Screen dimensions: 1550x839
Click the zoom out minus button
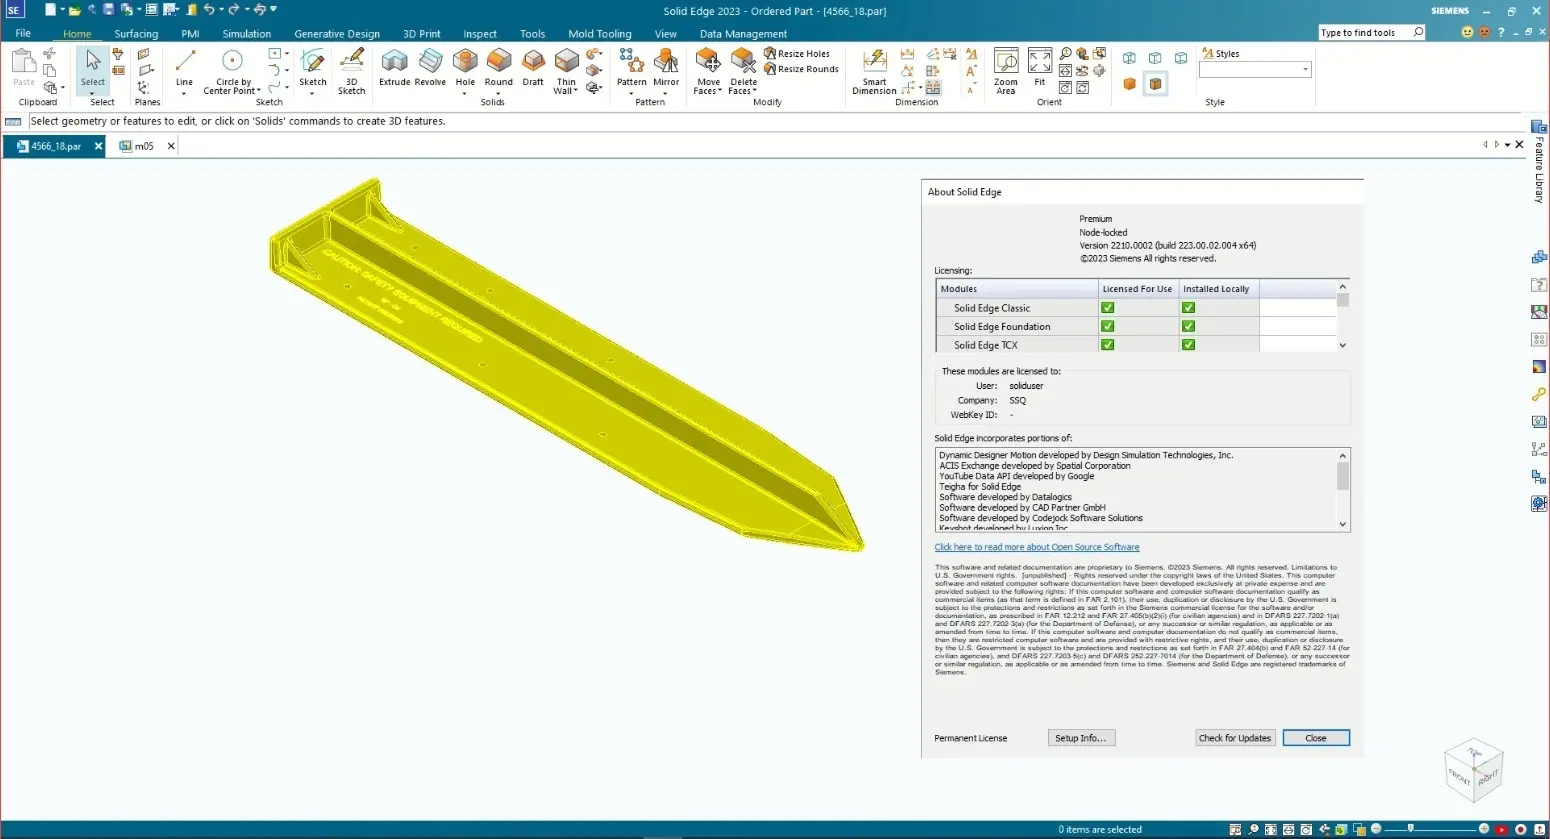[1376, 829]
